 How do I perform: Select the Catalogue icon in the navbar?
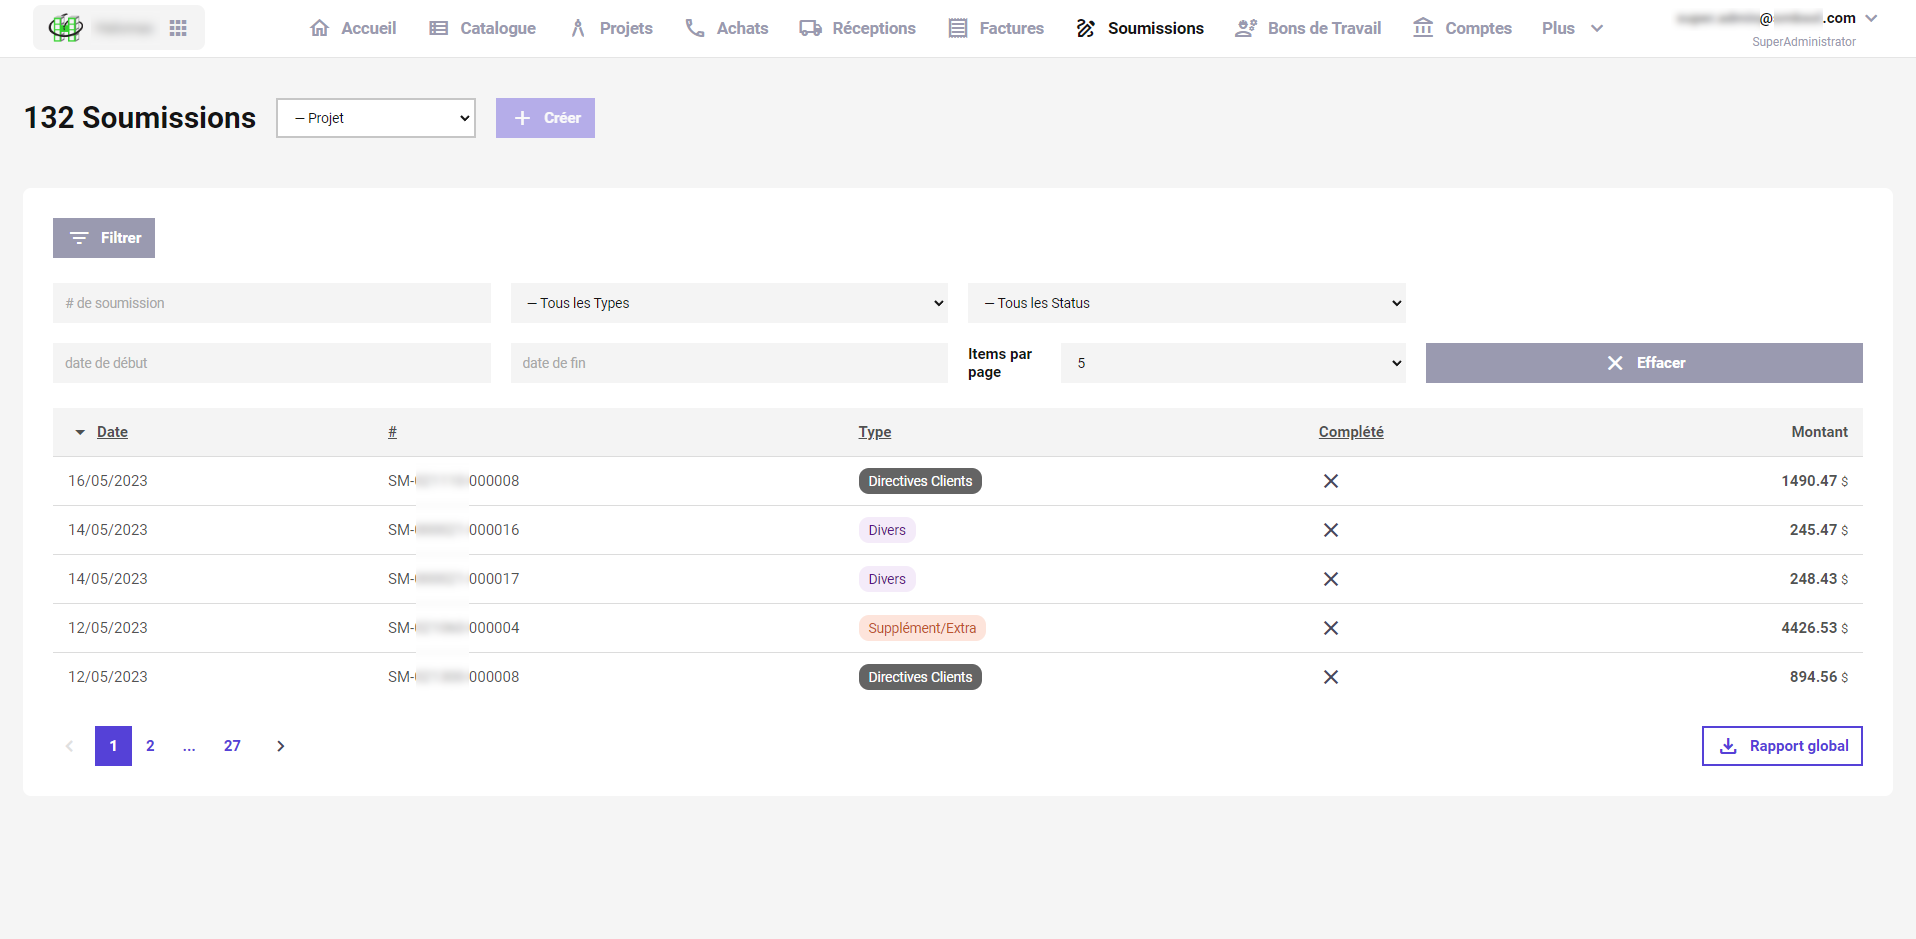pos(437,28)
